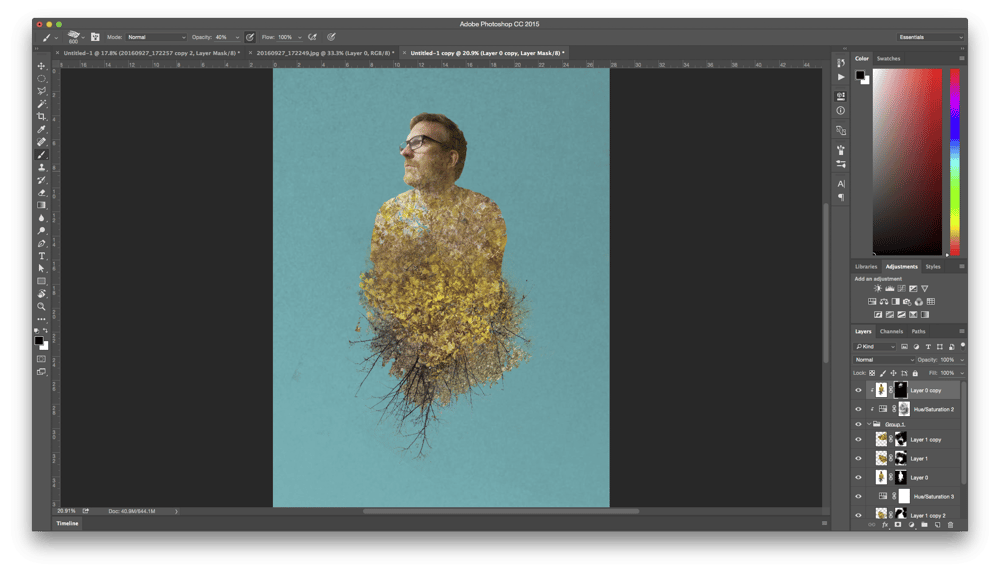Select the Path Selection tool
Image resolution: width=1000 pixels, height=575 pixels.
click(41, 268)
